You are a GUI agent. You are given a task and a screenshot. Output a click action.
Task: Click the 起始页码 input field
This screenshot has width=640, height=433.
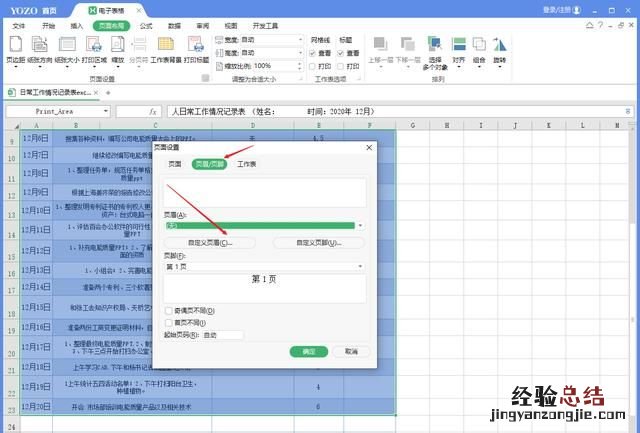[223, 334]
